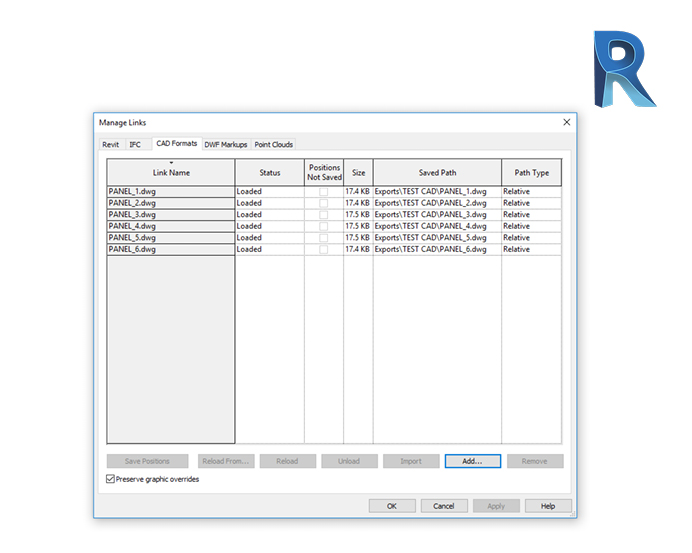Switch to DWF Markups tab
The image size is (692, 553).
[x=226, y=145]
